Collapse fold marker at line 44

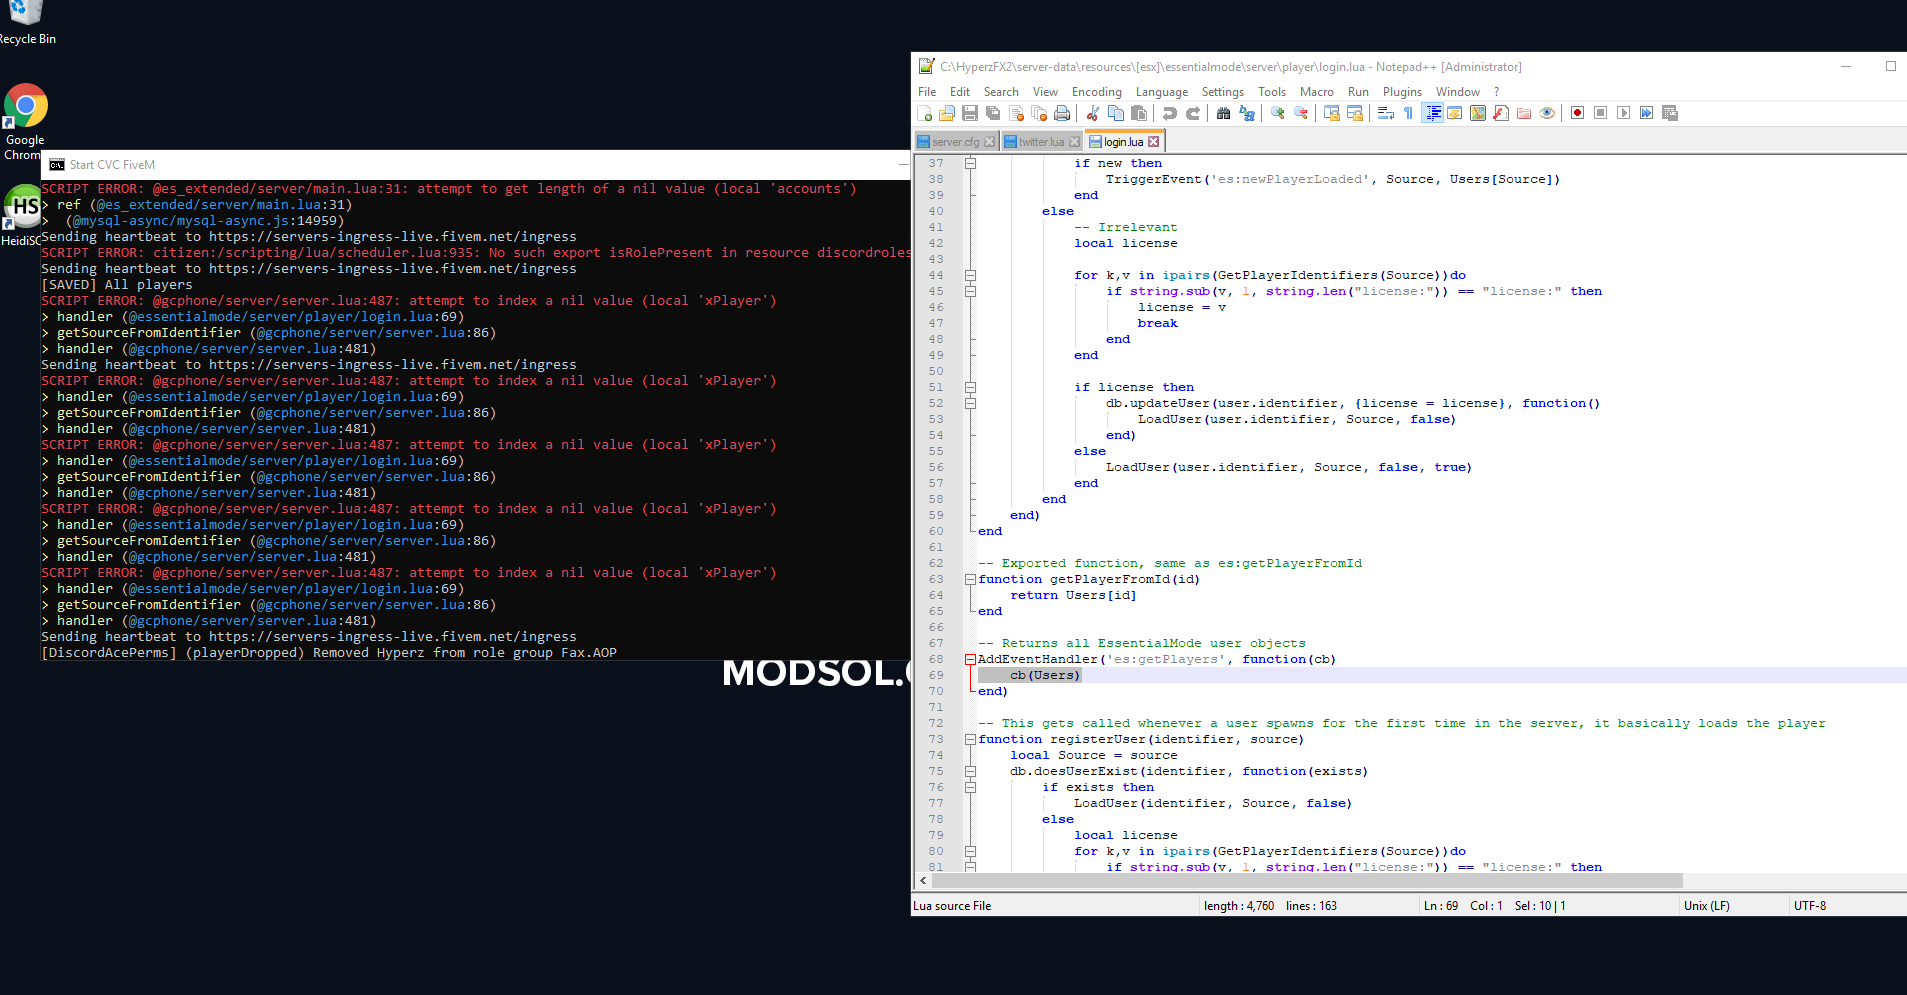pos(970,275)
